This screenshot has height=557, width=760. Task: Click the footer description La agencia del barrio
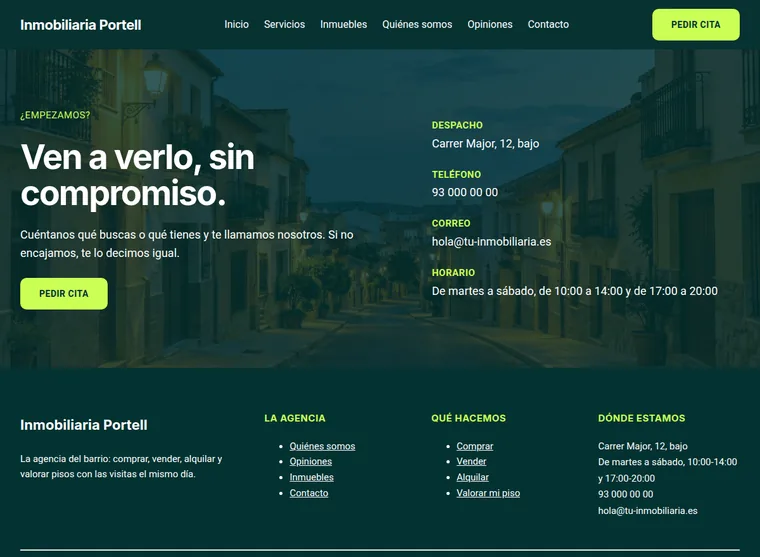pos(121,466)
